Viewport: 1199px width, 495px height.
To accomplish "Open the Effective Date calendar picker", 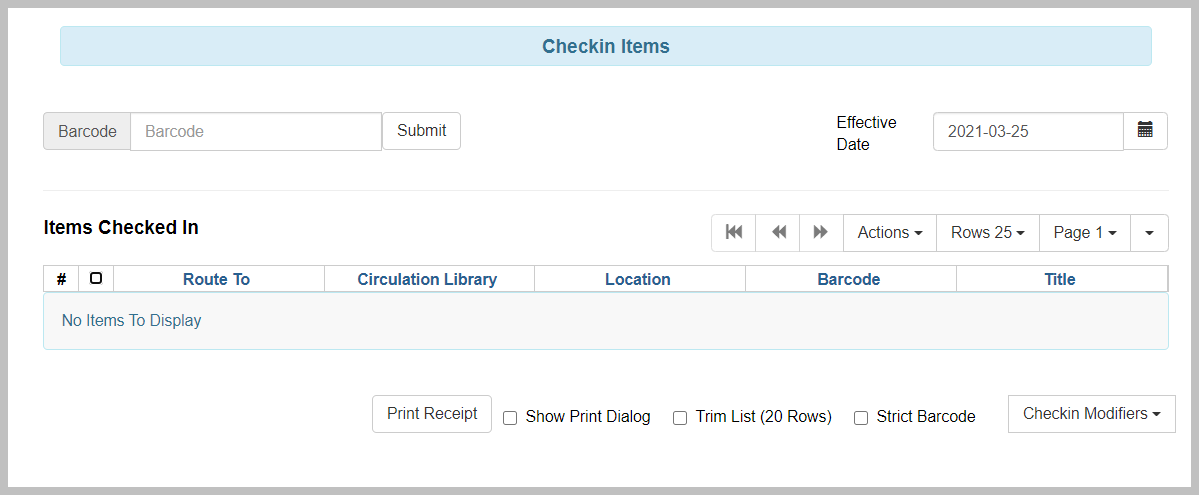I will pos(1145,131).
